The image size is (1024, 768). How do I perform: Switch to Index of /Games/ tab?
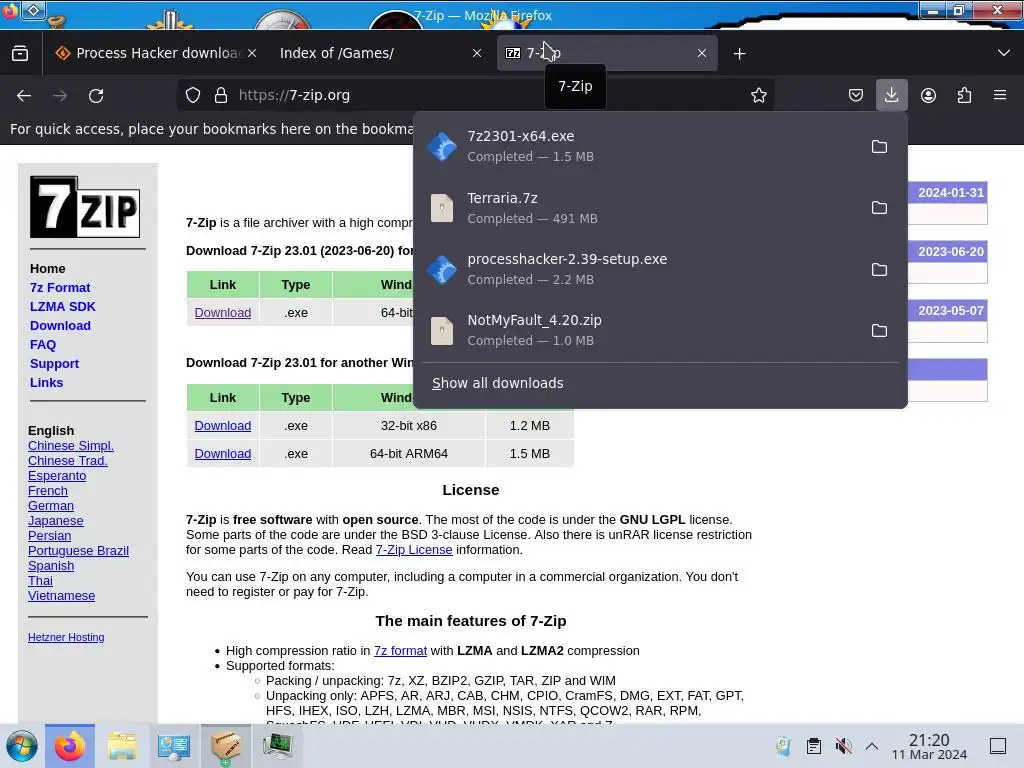coord(379,53)
